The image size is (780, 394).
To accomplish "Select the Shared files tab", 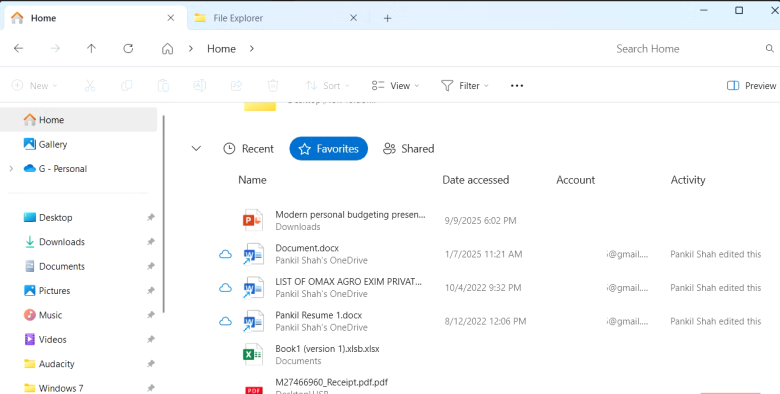I will [x=408, y=149].
